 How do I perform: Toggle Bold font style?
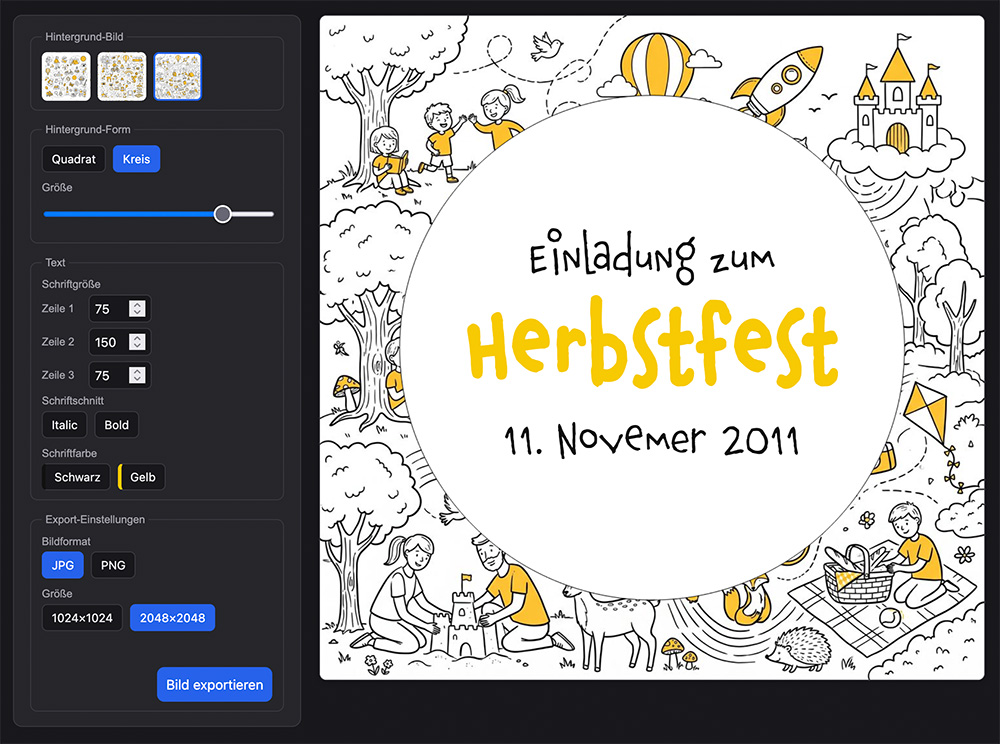pyautogui.click(x=117, y=425)
